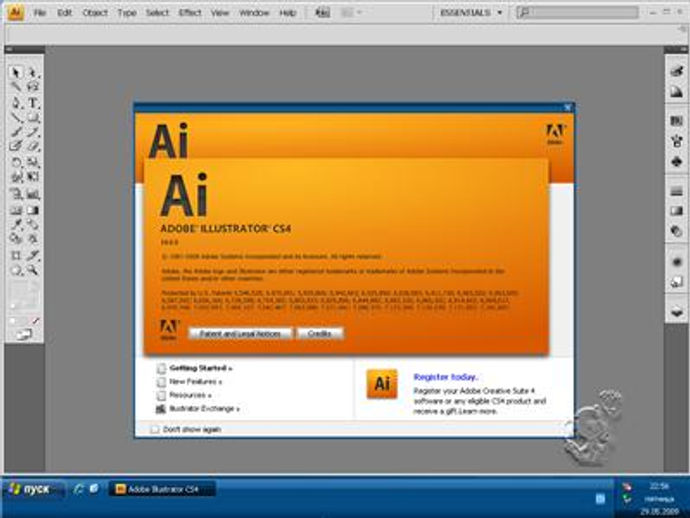Open the Color panel icon
The width and height of the screenshot is (690, 518).
click(676, 71)
